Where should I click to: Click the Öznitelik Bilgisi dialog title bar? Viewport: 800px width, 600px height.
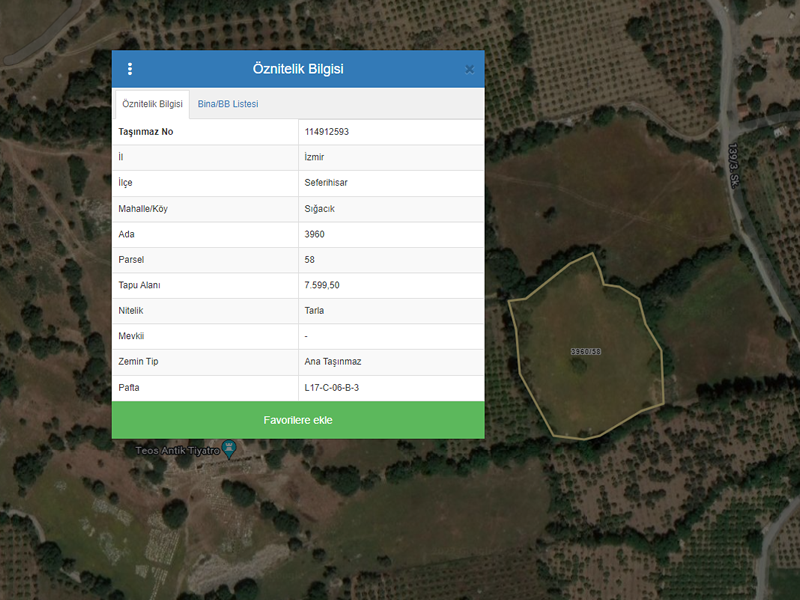coord(298,69)
